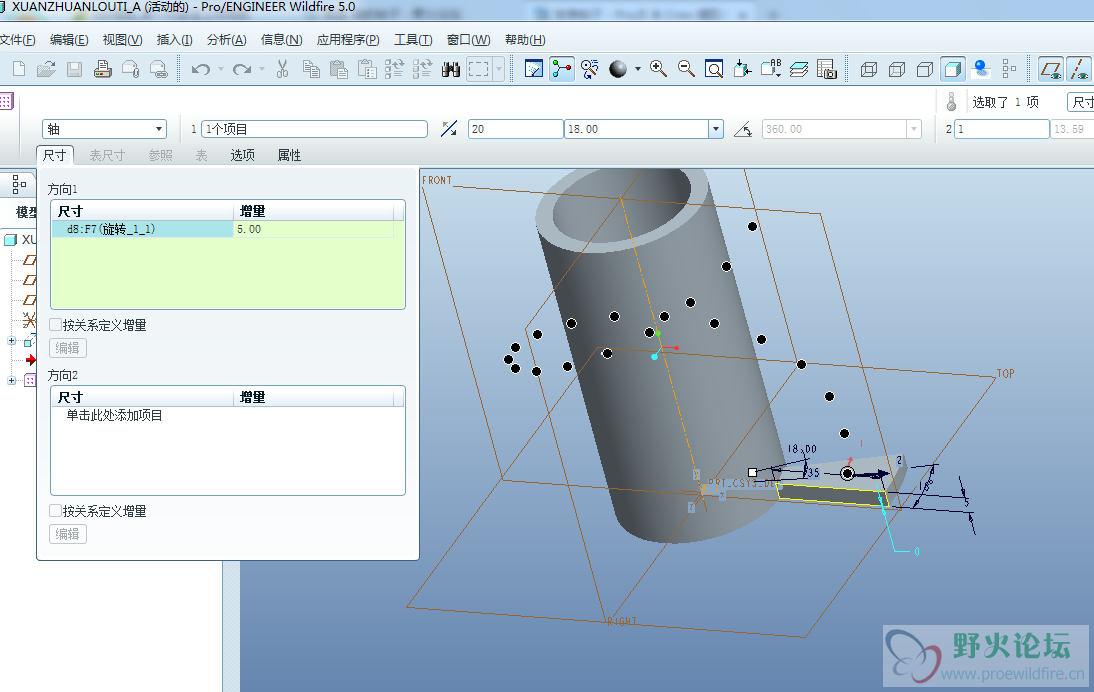Screen dimensions: 1094x692
Task: Open the Redo history dropdown arrow
Action: (262, 69)
